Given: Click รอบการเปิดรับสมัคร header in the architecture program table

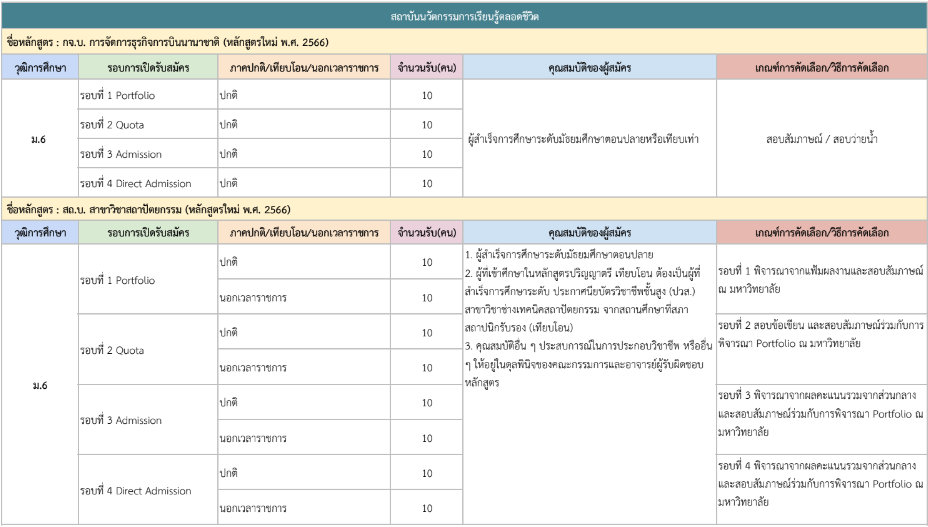Looking at the screenshot, I should (147, 233).
